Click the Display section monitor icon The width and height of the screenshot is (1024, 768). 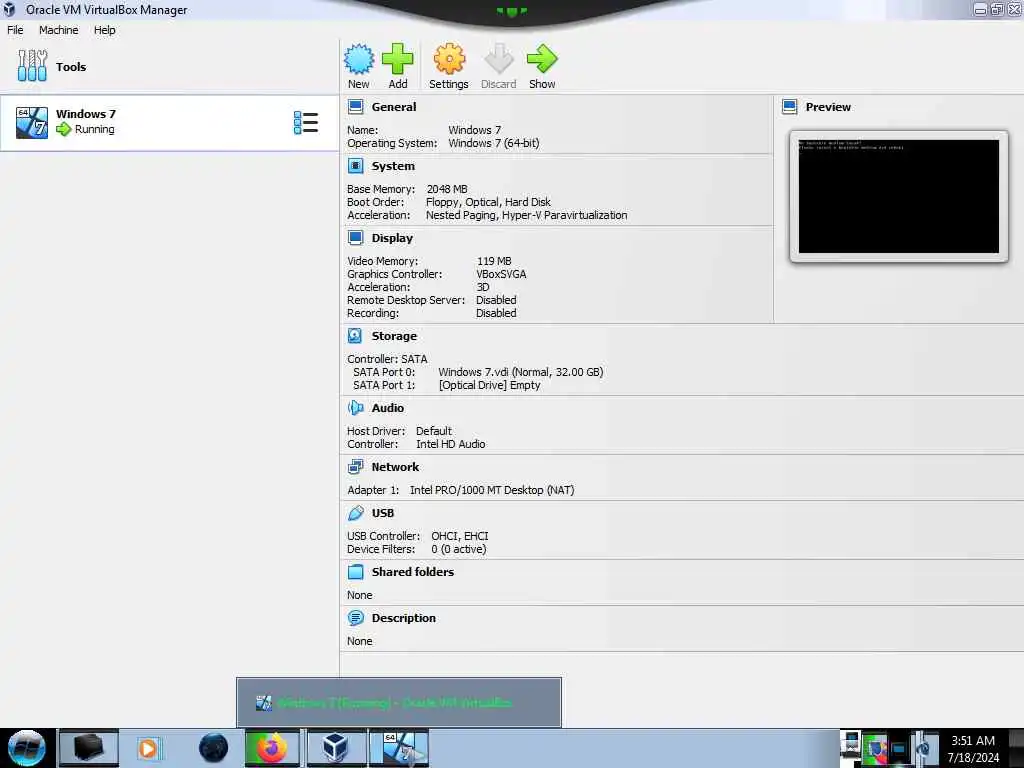click(x=355, y=238)
